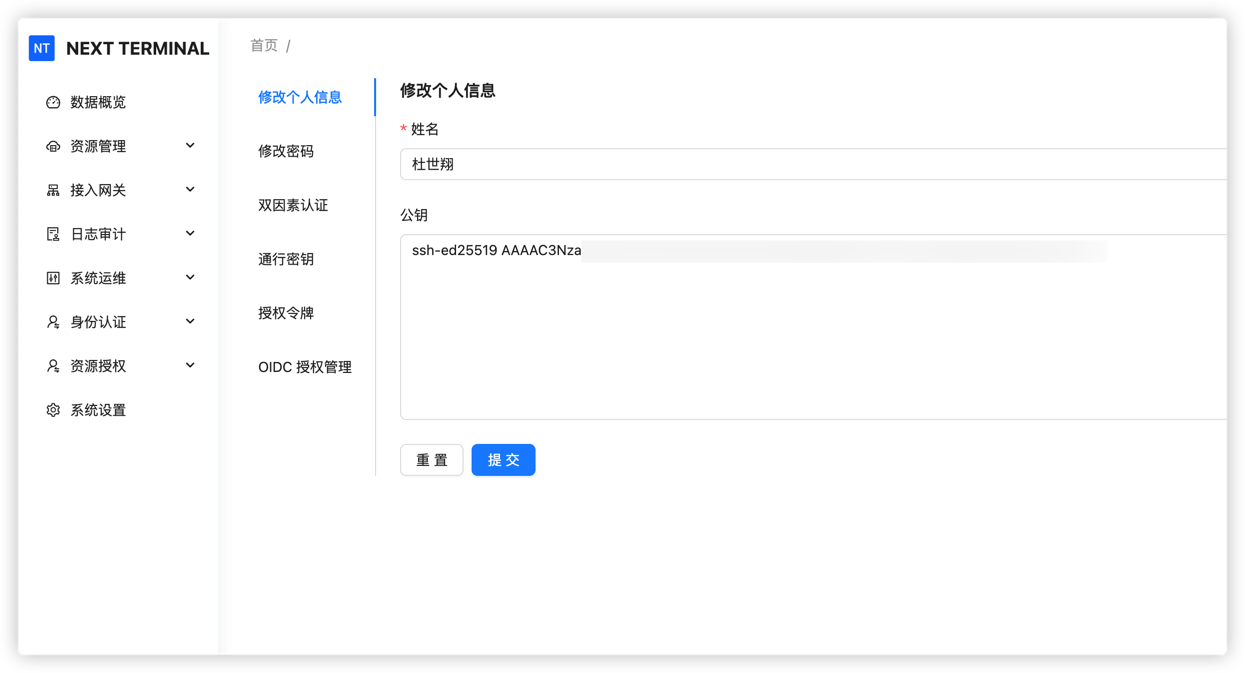Select the 接入网关 gateway icon

pos(52,189)
